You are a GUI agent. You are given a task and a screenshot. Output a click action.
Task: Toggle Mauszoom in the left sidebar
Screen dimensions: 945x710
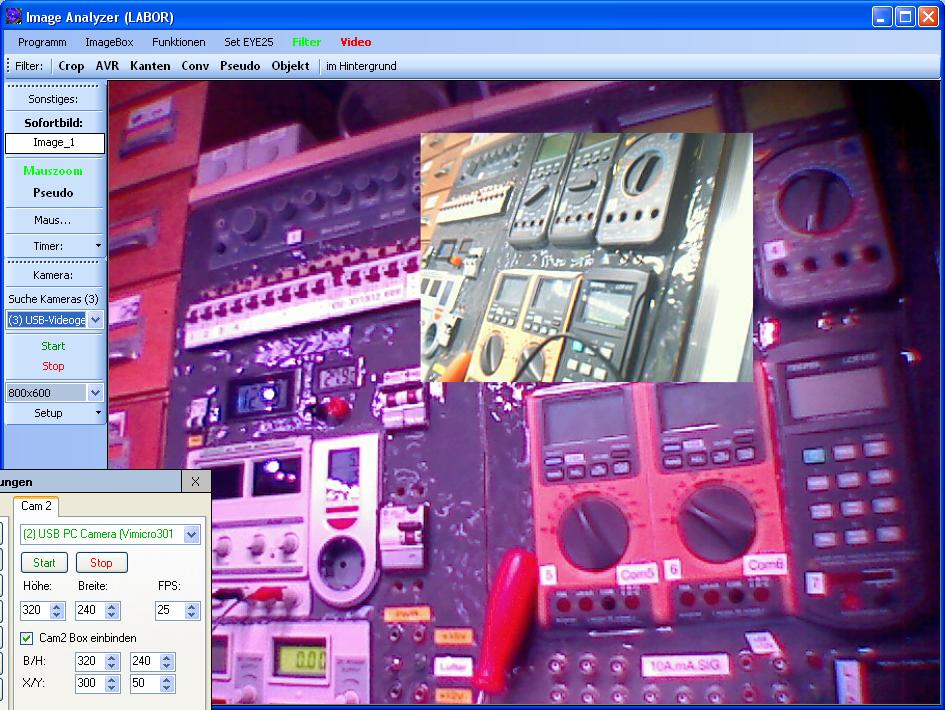click(x=53, y=172)
